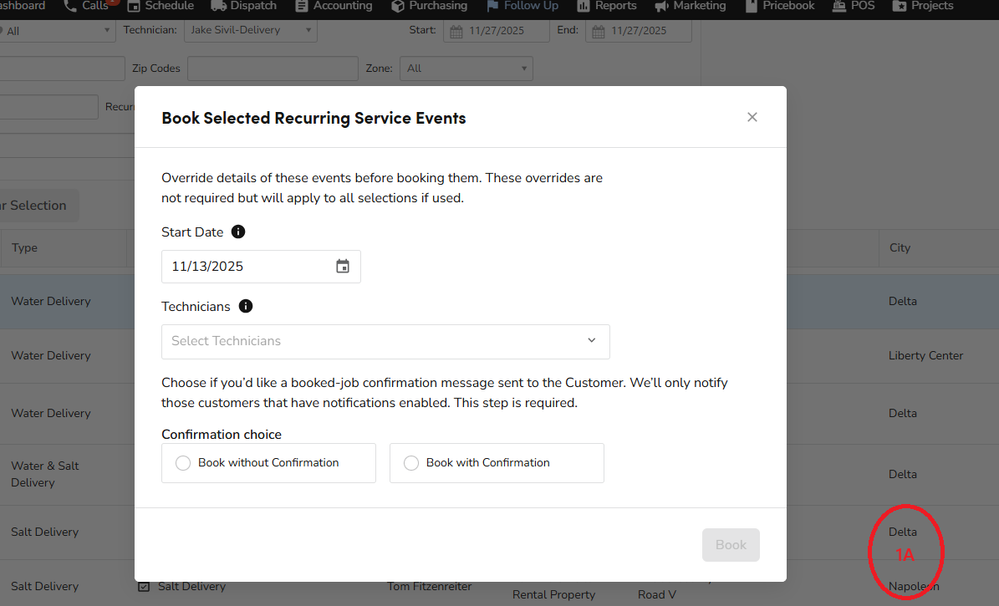999x606 pixels.
Task: Toggle the Salt Delivery checkbox in bottom row
Action: point(144,587)
